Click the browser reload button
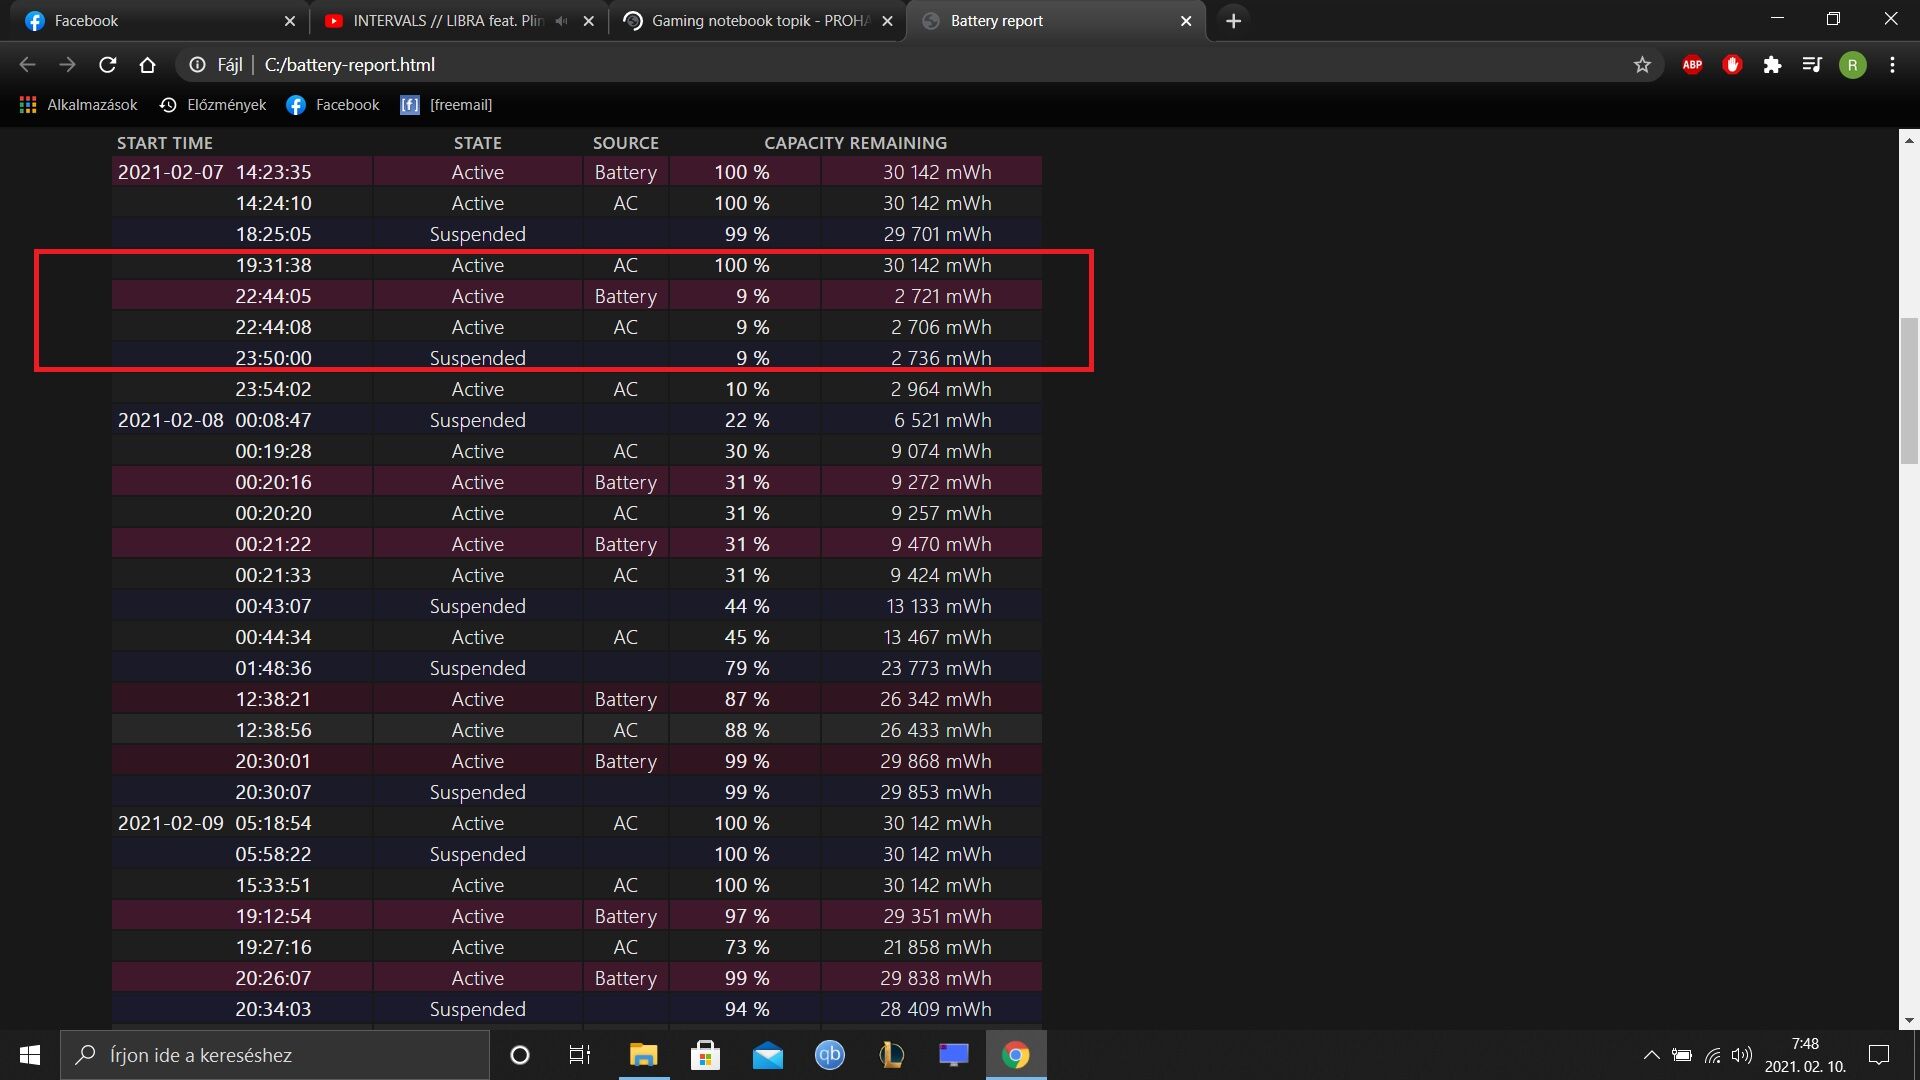Viewport: 1920px width, 1080px height. click(108, 65)
